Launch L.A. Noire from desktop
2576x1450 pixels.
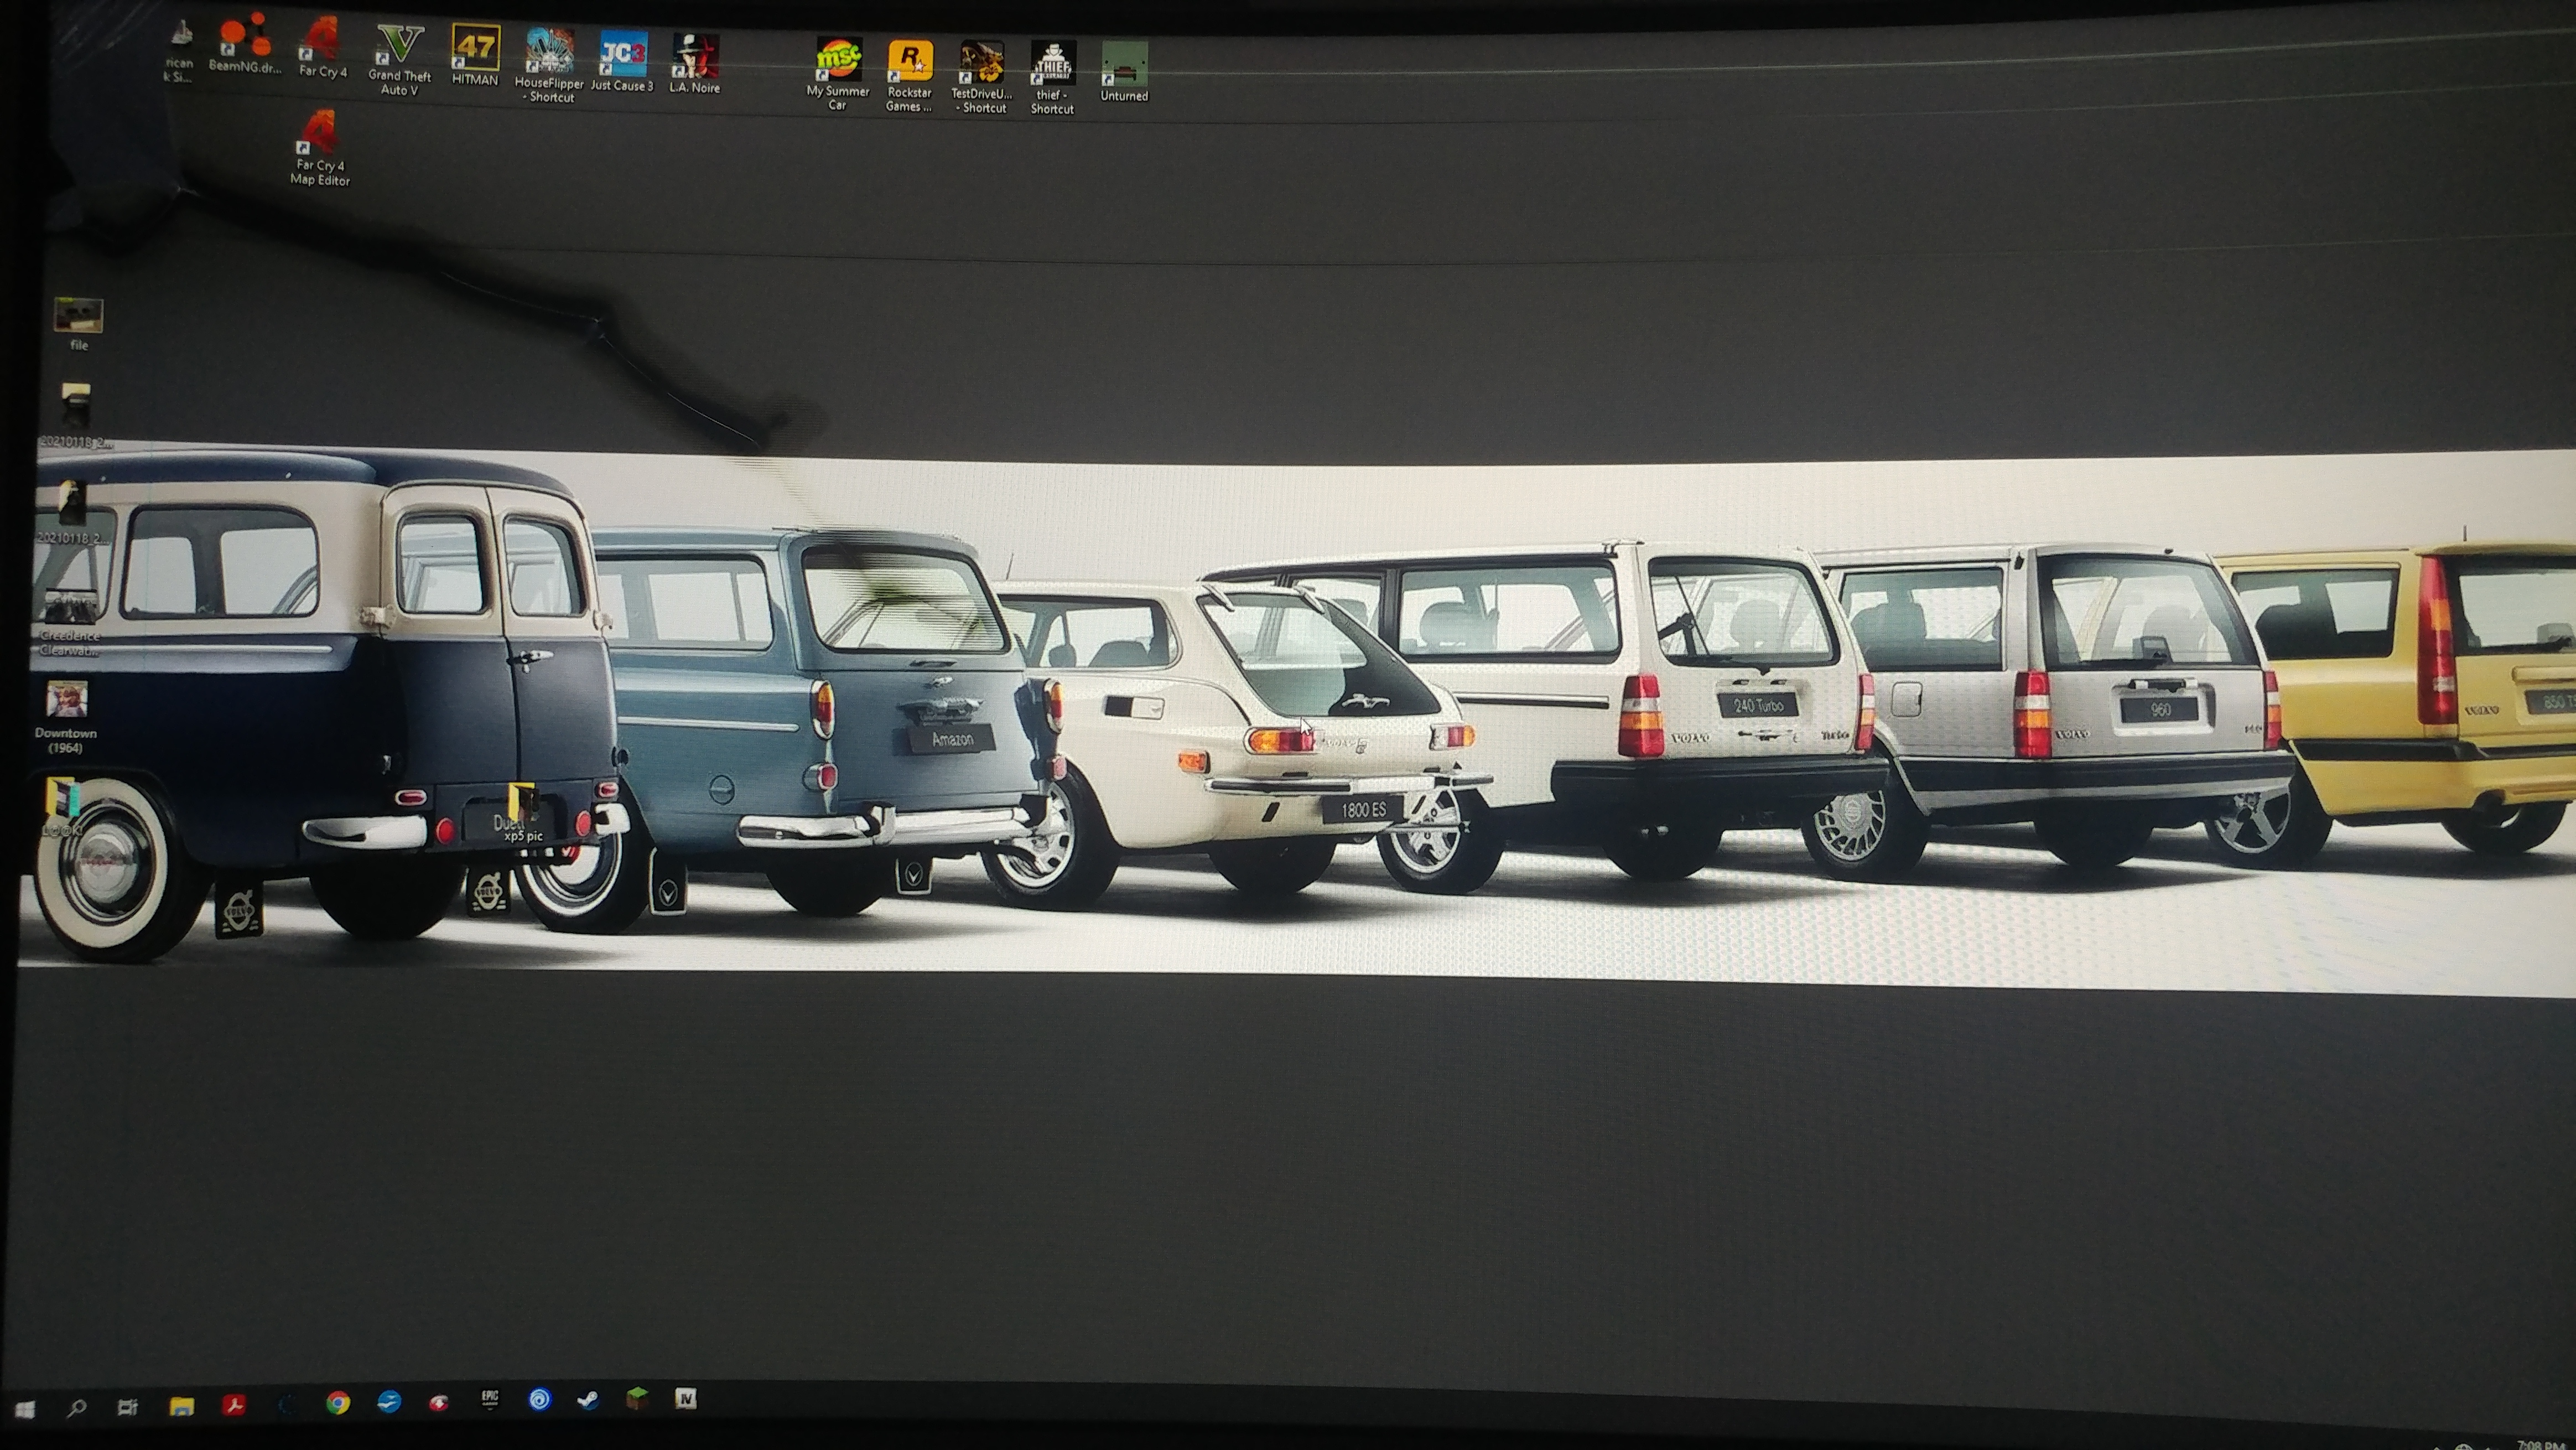click(695, 57)
